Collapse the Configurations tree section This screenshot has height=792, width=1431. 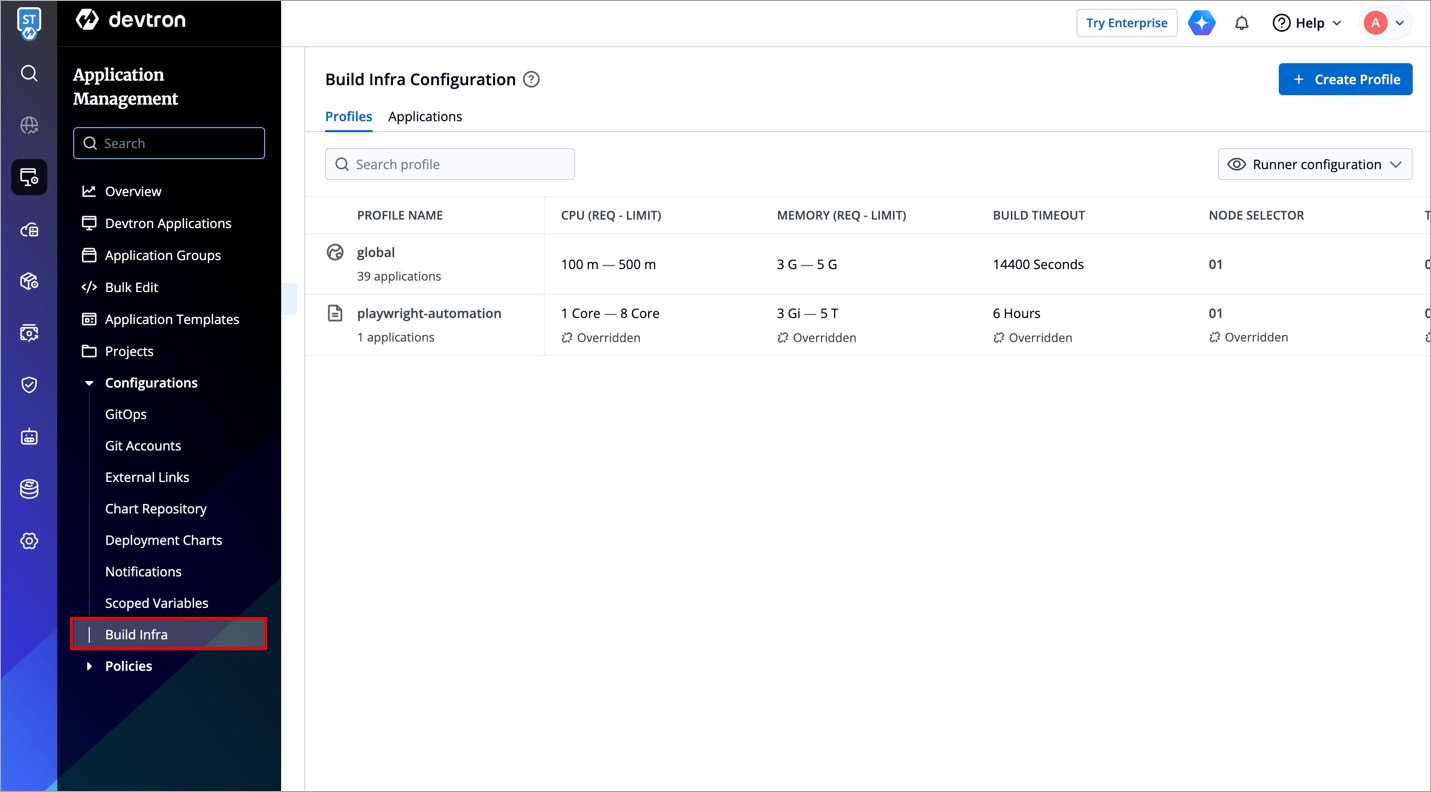[89, 383]
